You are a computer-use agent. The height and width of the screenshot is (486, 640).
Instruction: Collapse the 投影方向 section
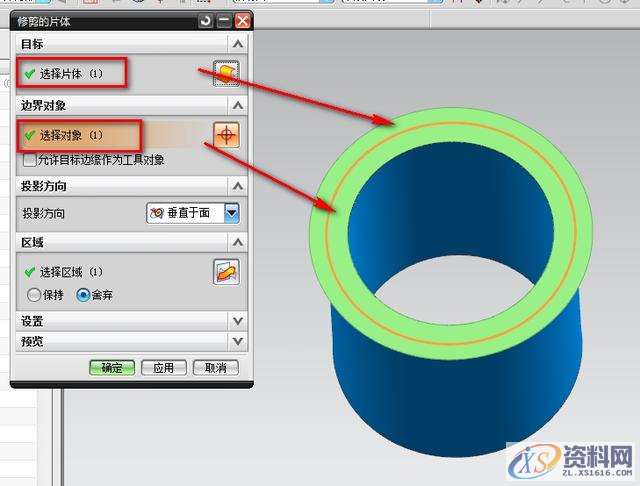[x=237, y=186]
